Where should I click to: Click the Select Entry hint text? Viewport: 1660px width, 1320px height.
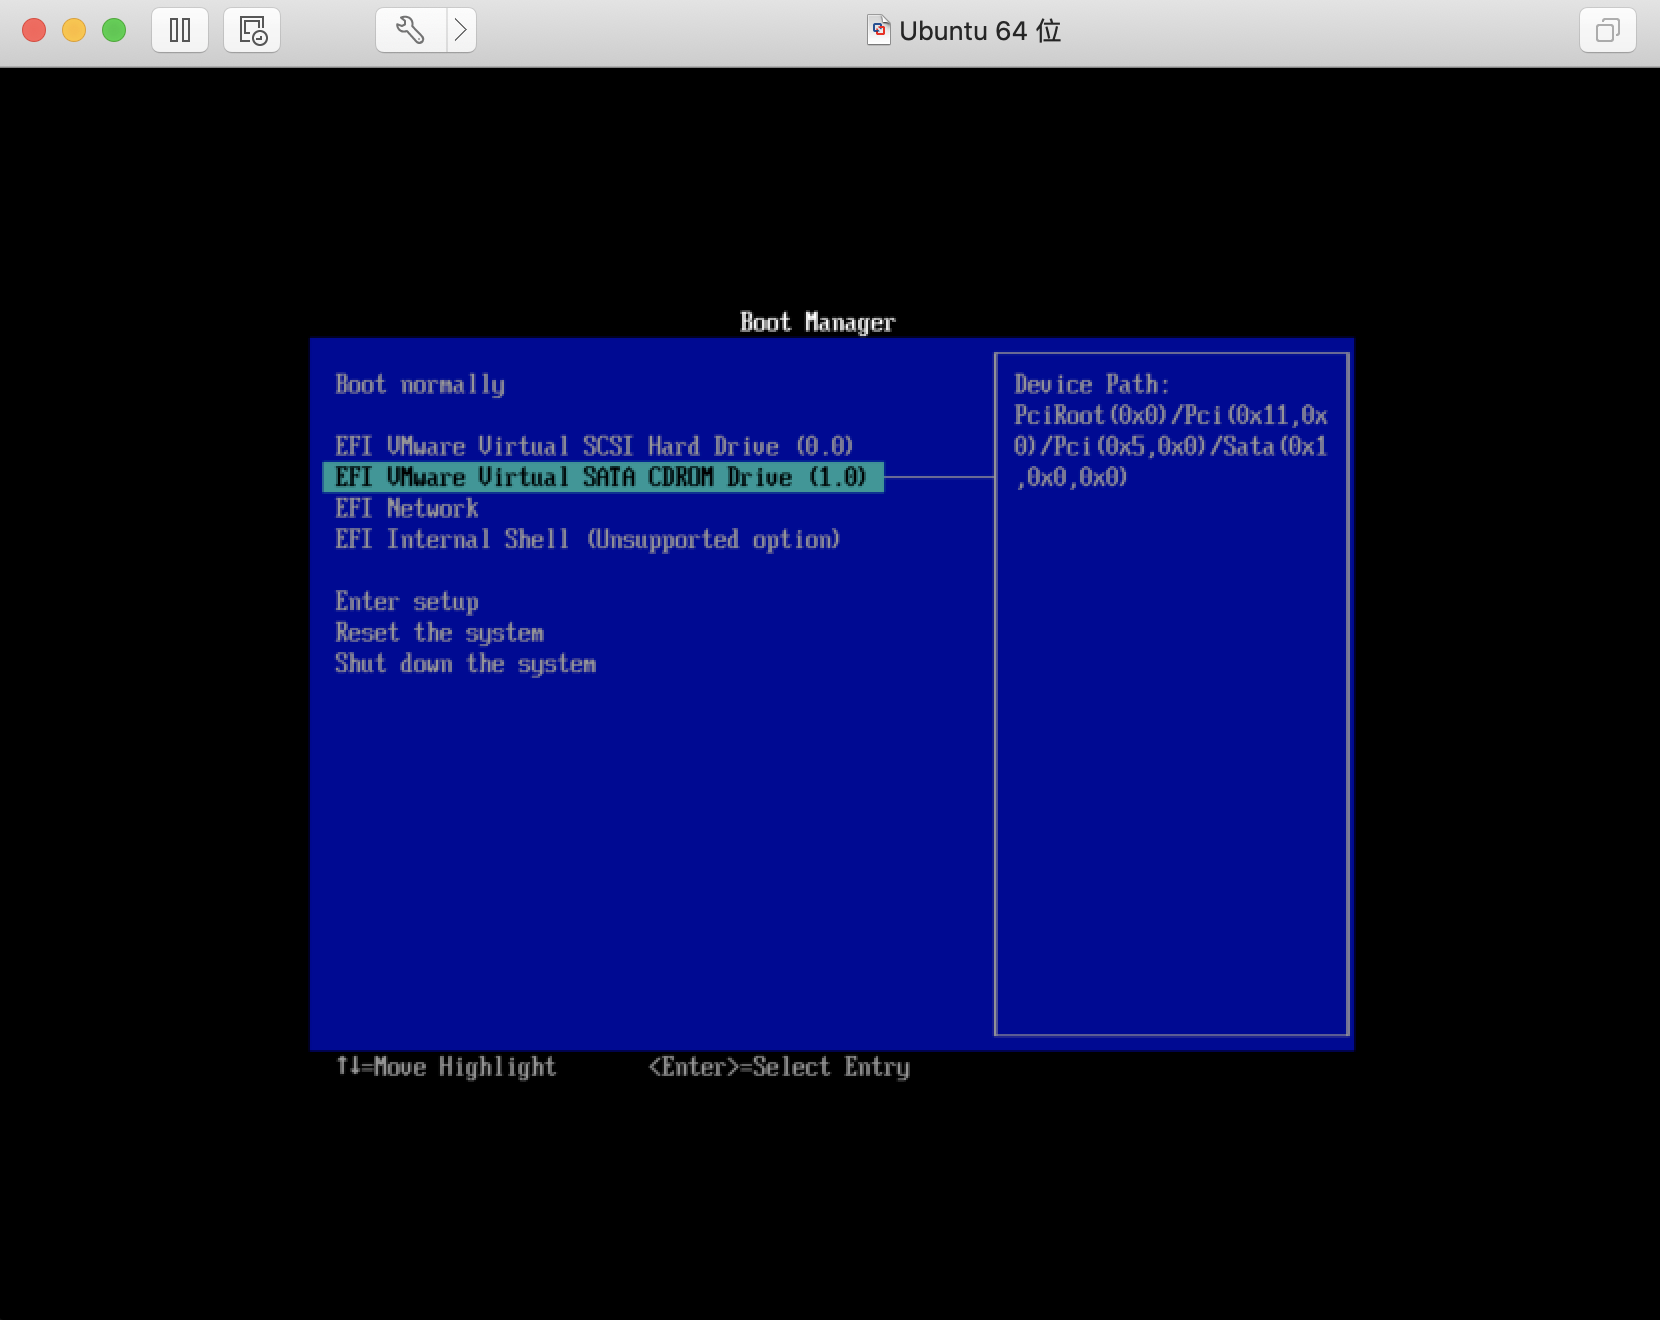(x=779, y=1067)
